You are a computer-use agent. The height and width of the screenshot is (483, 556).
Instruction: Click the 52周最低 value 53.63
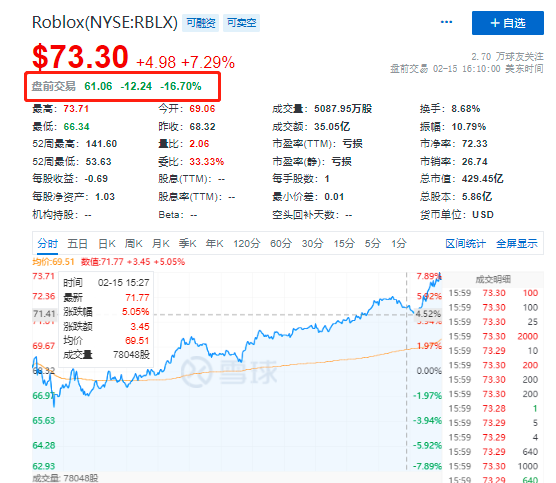tap(99, 162)
